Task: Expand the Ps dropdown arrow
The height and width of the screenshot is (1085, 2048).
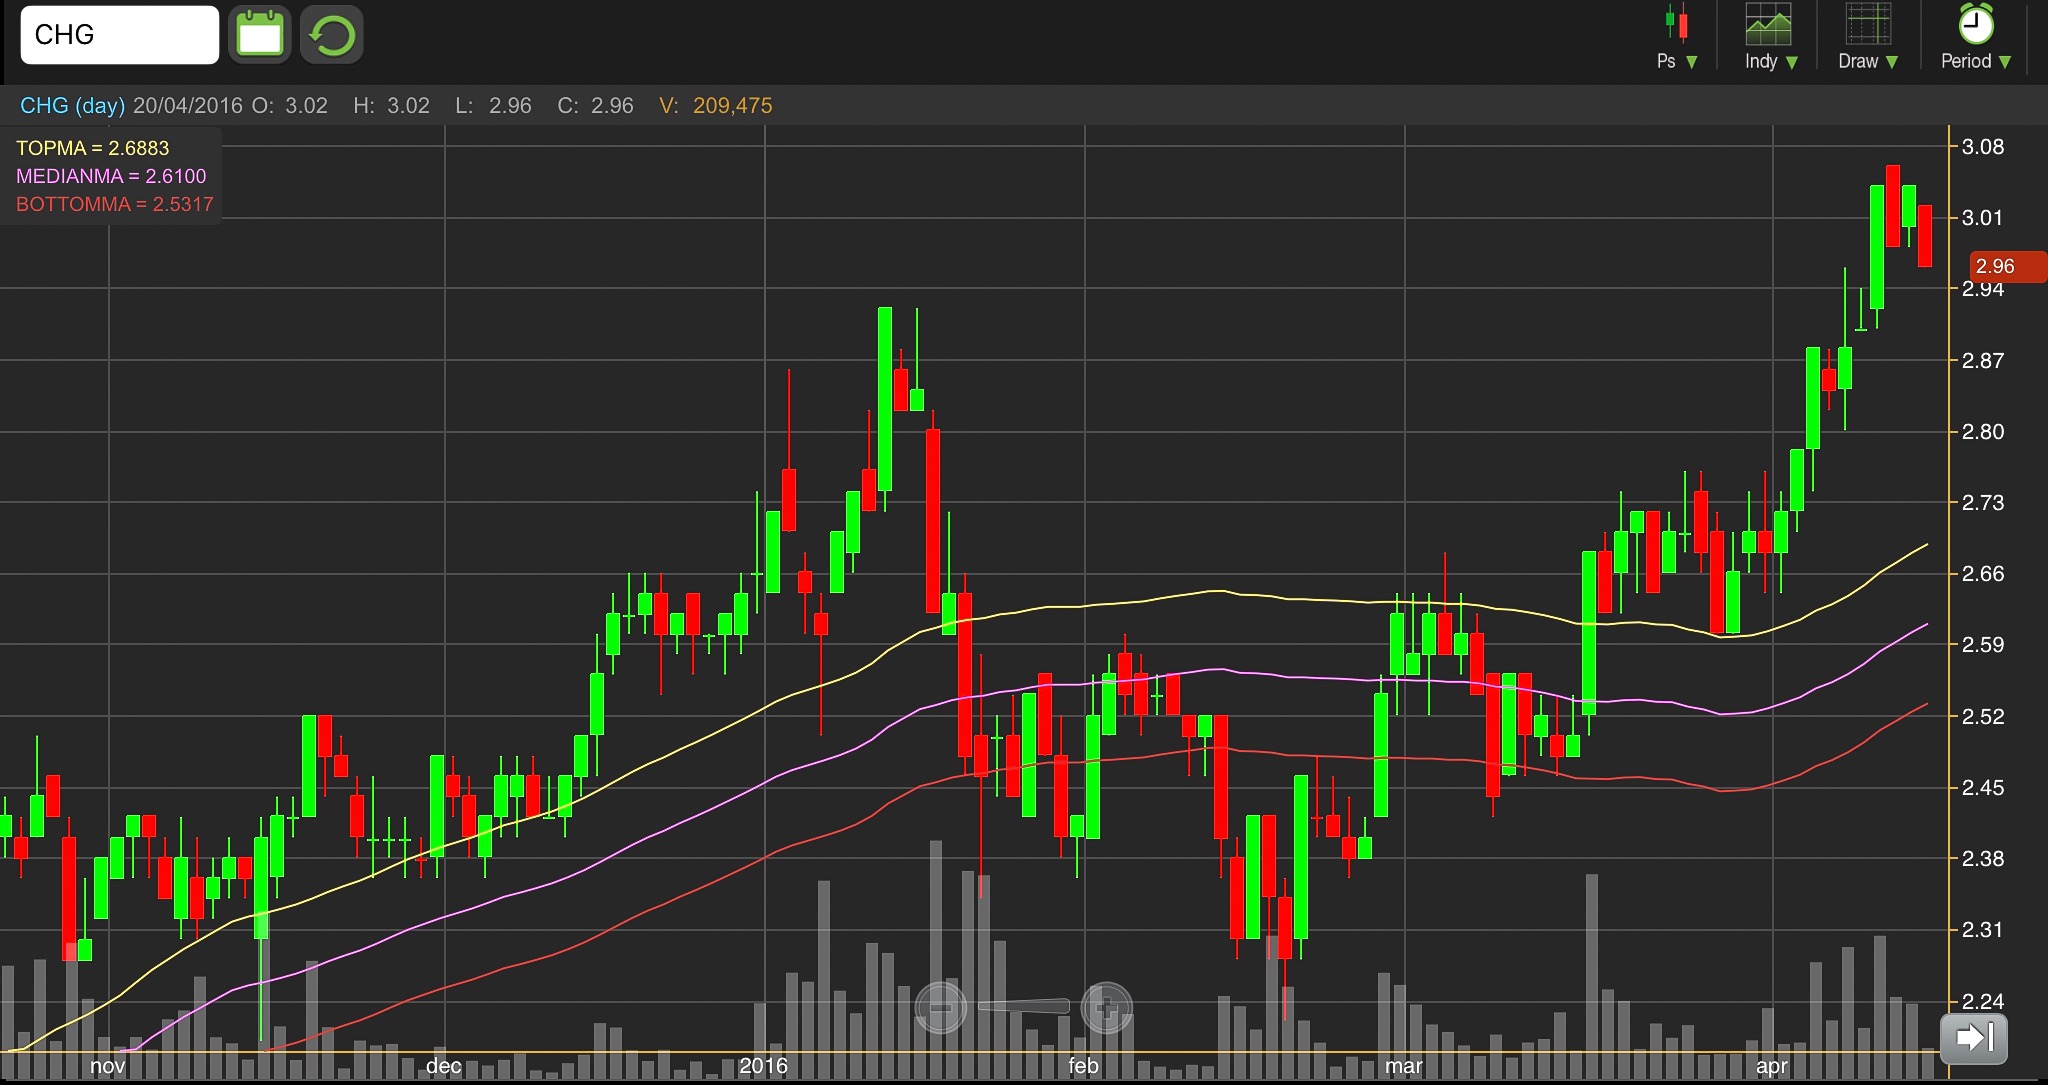Action: (1692, 62)
